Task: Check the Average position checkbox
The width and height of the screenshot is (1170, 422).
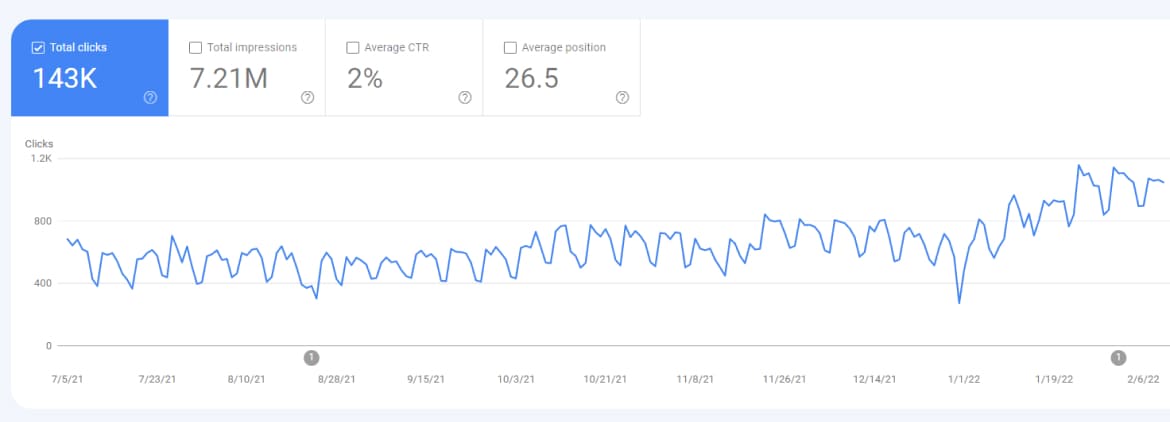Action: pos(510,47)
